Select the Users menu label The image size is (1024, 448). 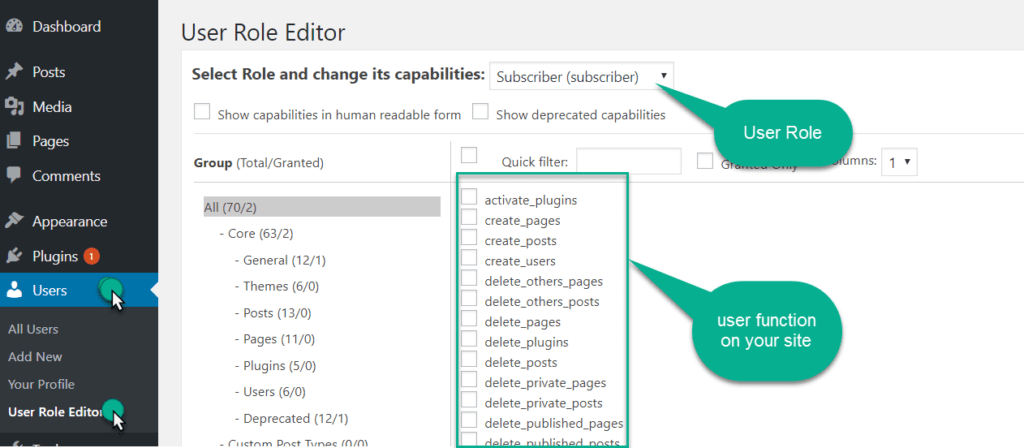point(50,291)
